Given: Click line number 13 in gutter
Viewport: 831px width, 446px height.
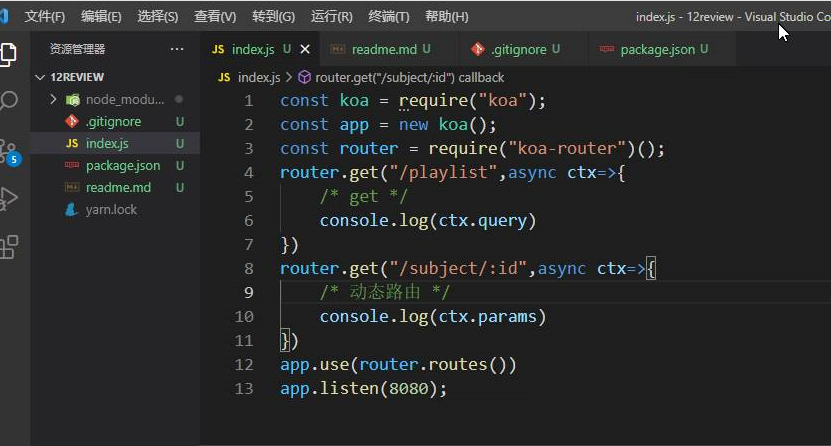Looking at the screenshot, I should tap(244, 389).
